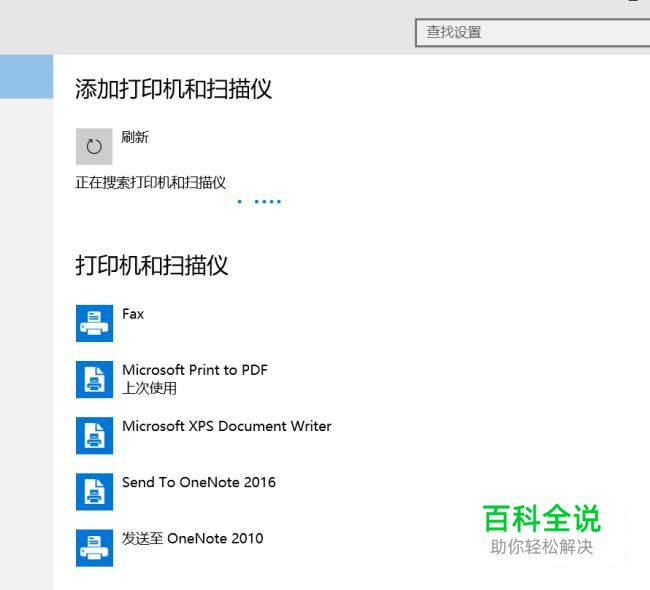Click the 打印机和扫描仪 section heading
The width and height of the screenshot is (650, 590).
pos(152,265)
